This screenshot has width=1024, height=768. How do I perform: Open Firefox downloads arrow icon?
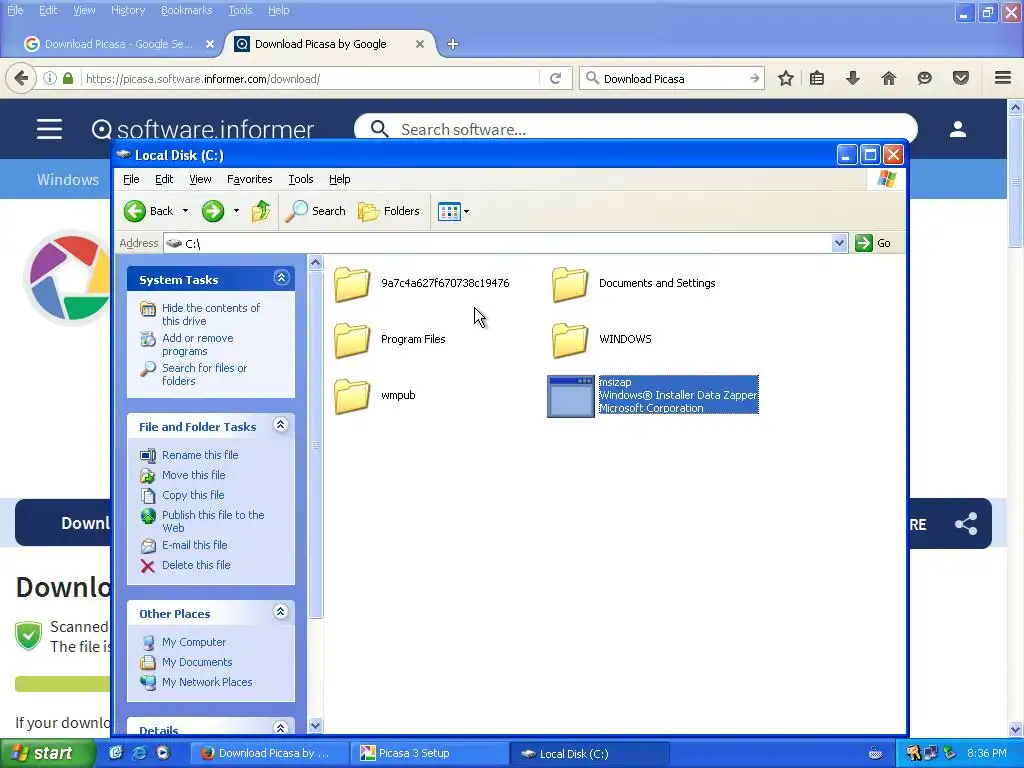[x=853, y=78]
